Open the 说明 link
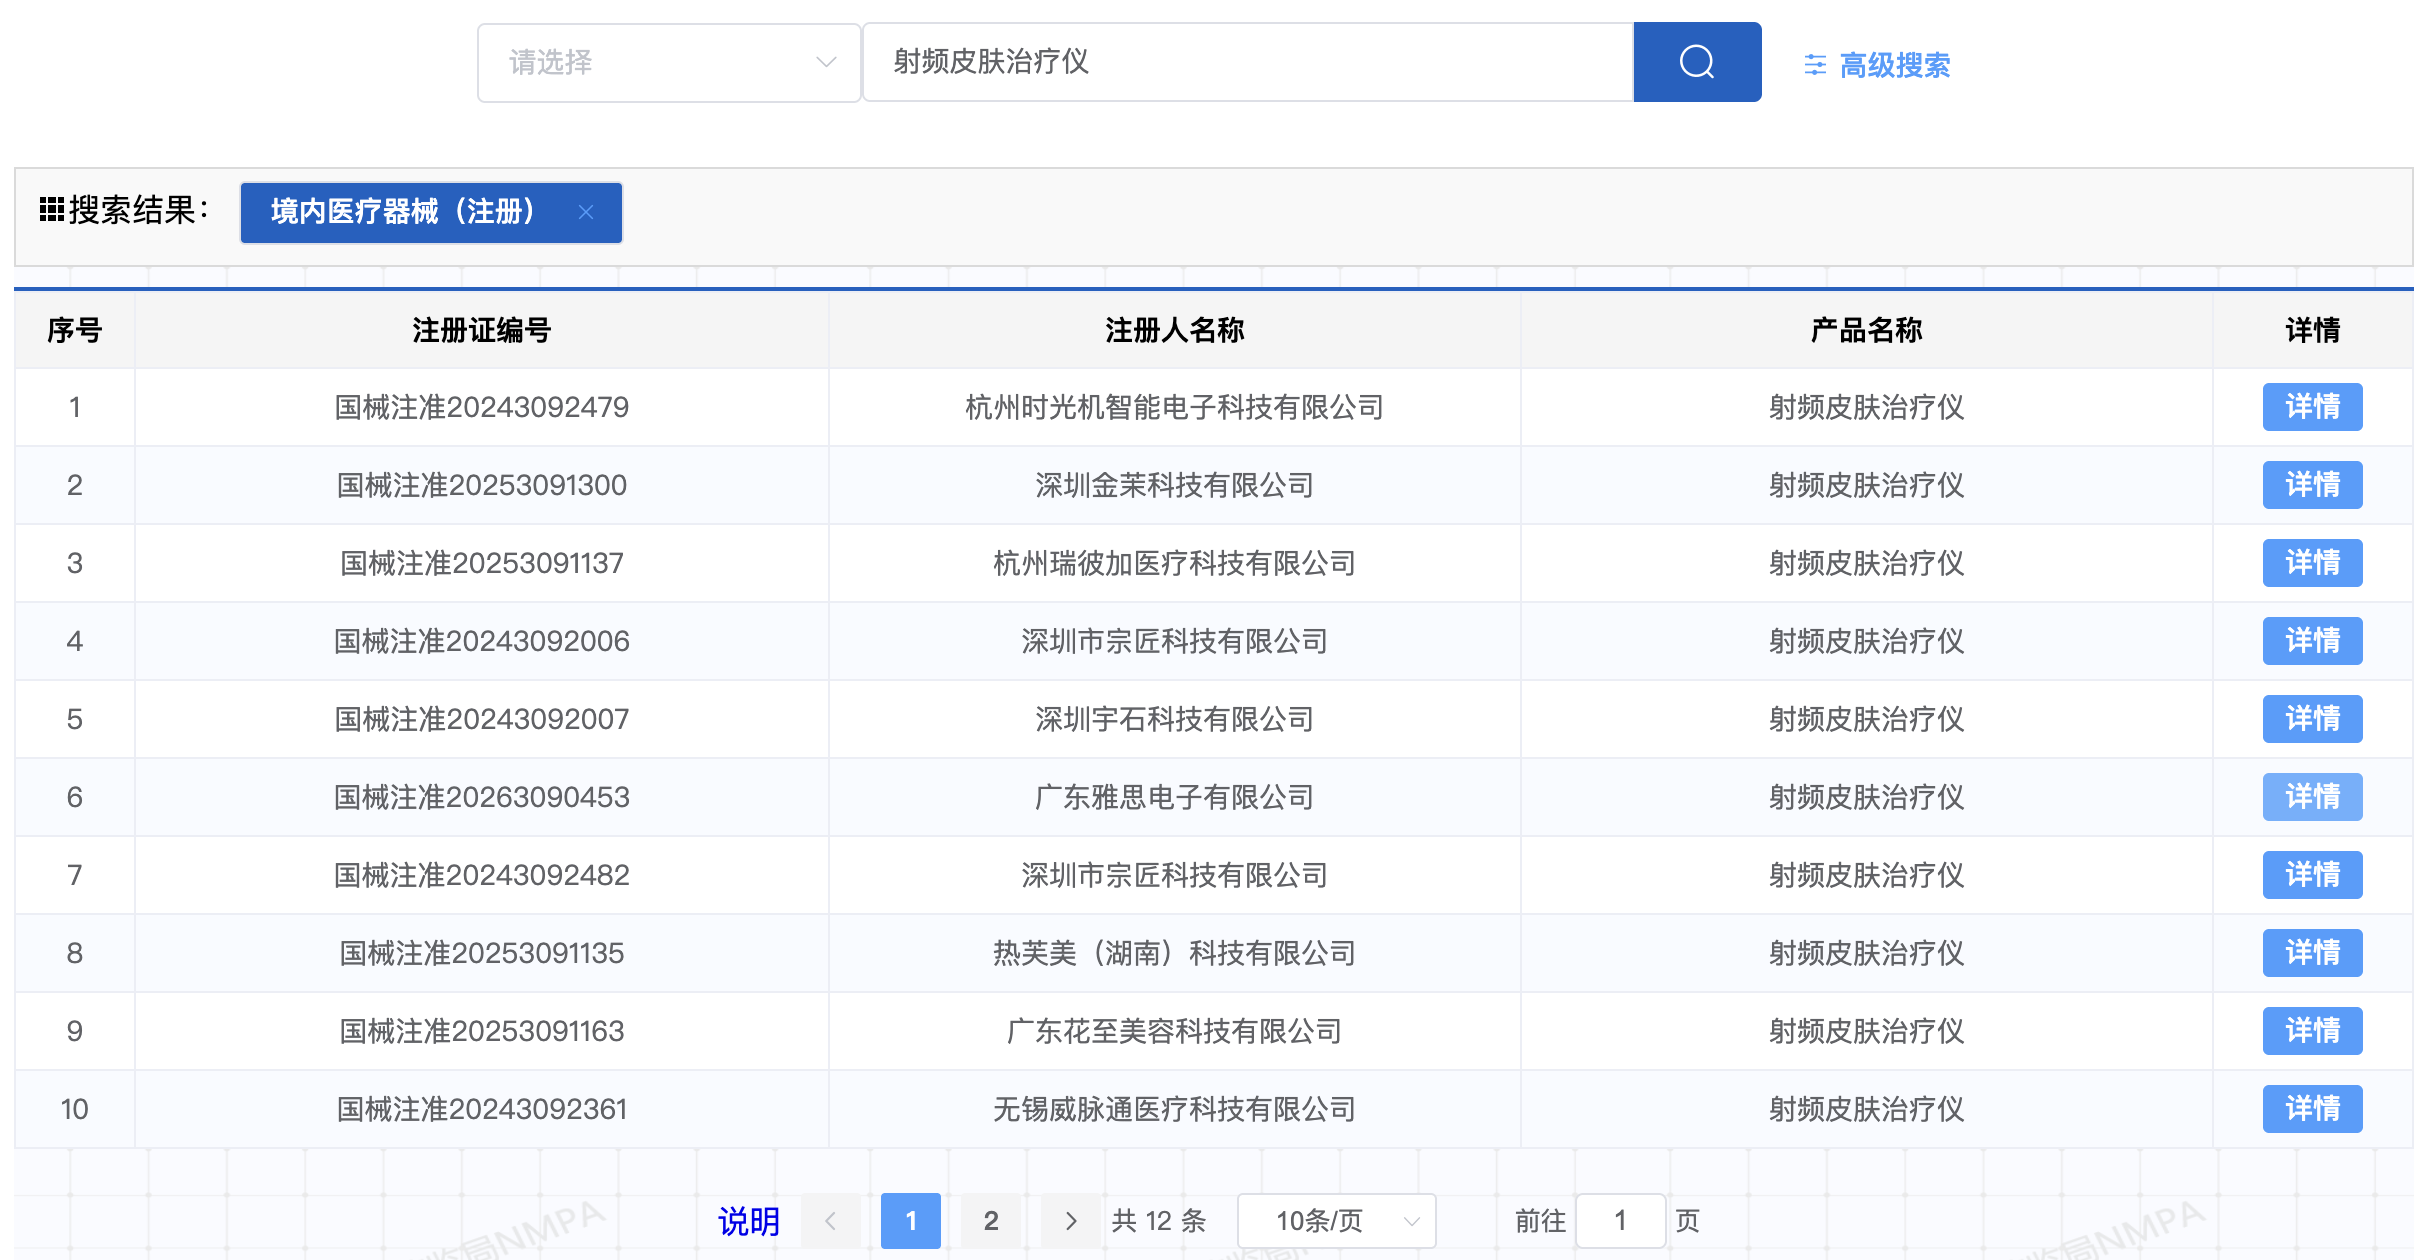The image size is (2422, 1260). tap(748, 1221)
